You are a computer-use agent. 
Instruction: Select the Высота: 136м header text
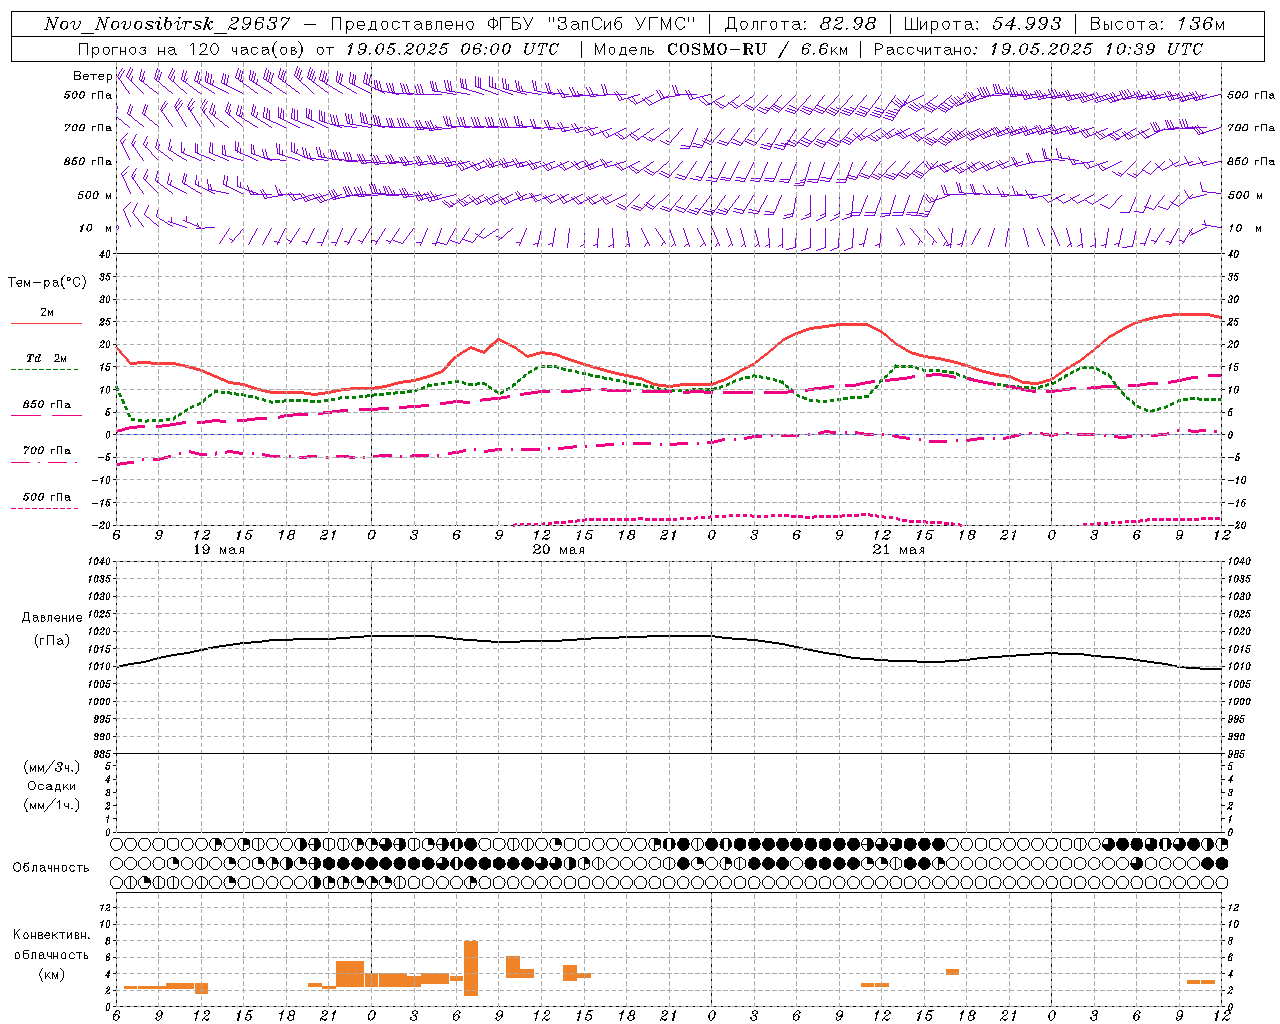(x=1157, y=24)
